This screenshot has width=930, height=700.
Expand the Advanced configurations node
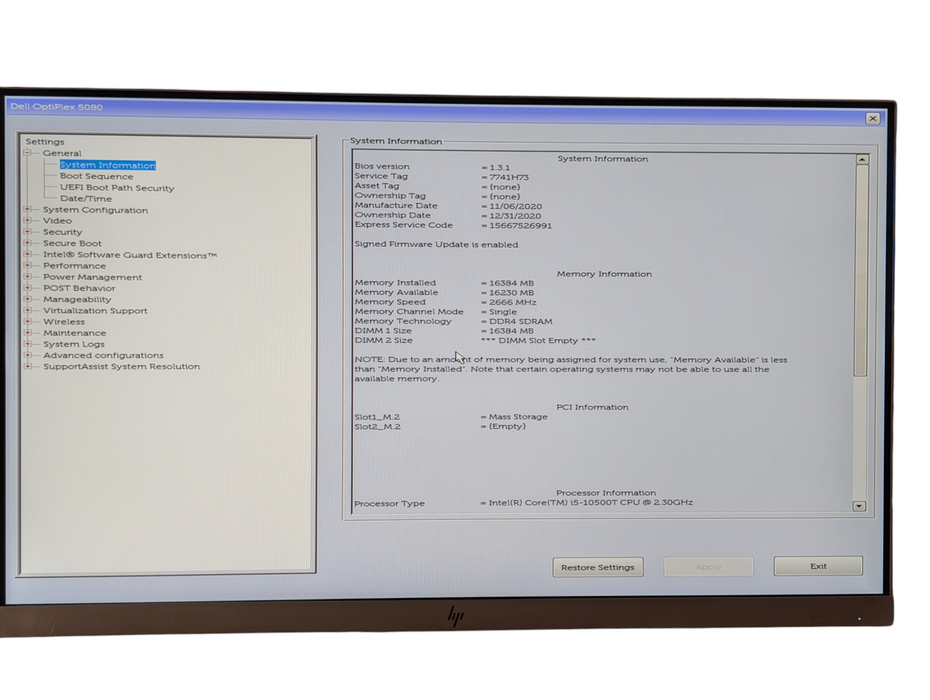pyautogui.click(x=27, y=355)
